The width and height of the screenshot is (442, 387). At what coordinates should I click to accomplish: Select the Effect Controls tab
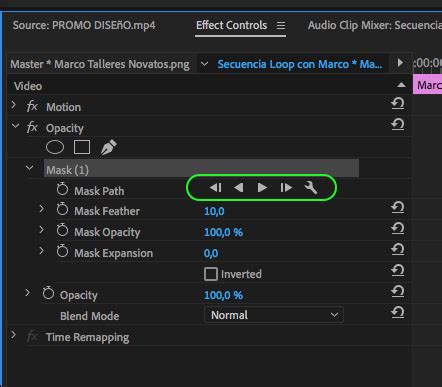click(231, 25)
